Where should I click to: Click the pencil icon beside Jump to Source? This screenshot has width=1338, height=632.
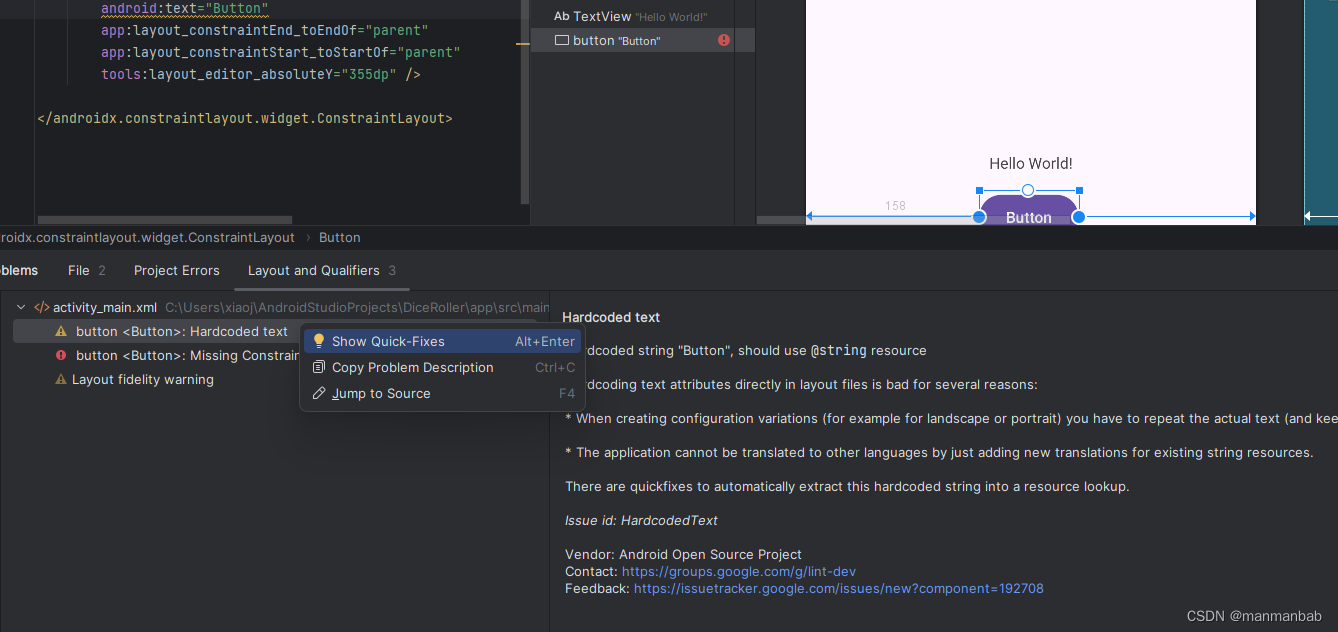point(319,393)
